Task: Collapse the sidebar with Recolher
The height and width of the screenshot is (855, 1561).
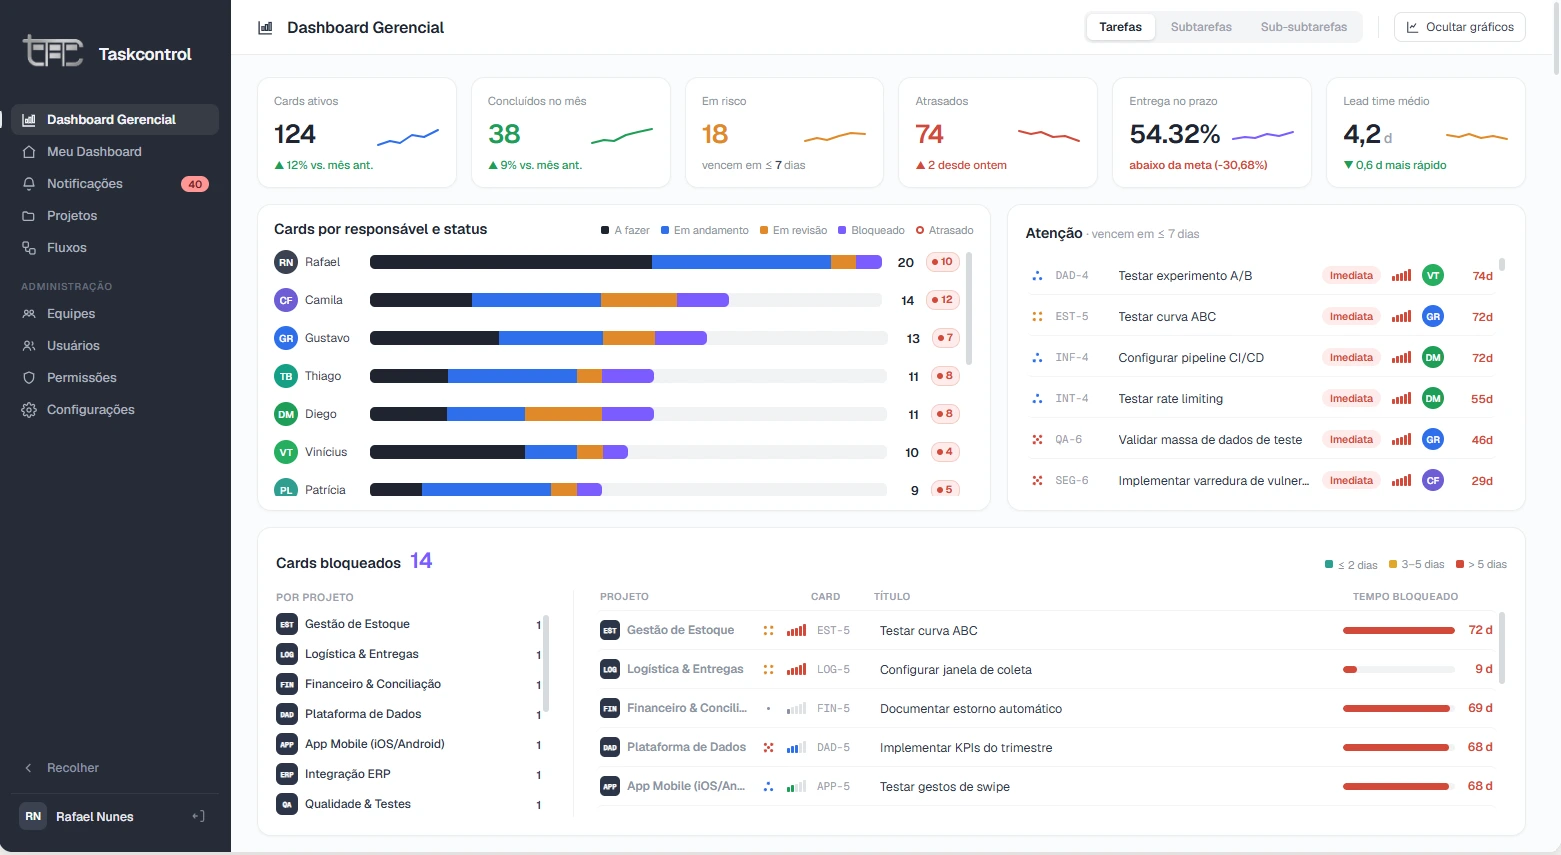Action: [x=61, y=768]
